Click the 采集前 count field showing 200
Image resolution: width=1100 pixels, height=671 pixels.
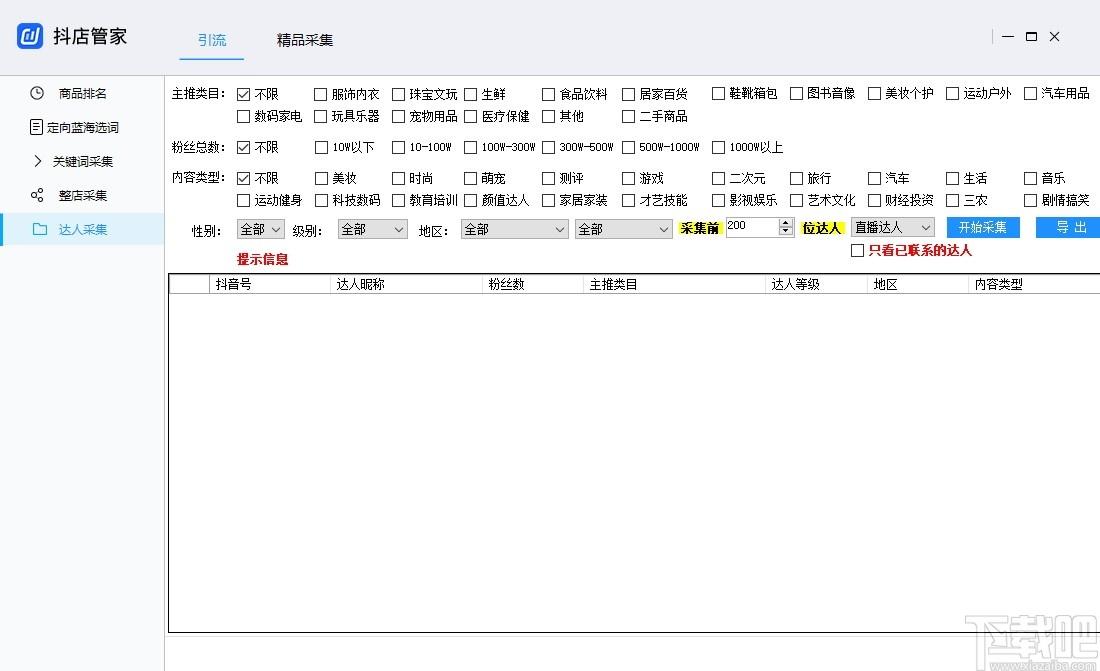(x=752, y=227)
